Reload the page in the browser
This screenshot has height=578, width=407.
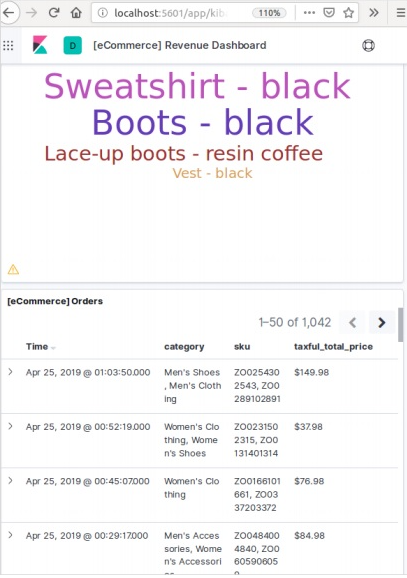tap(54, 13)
